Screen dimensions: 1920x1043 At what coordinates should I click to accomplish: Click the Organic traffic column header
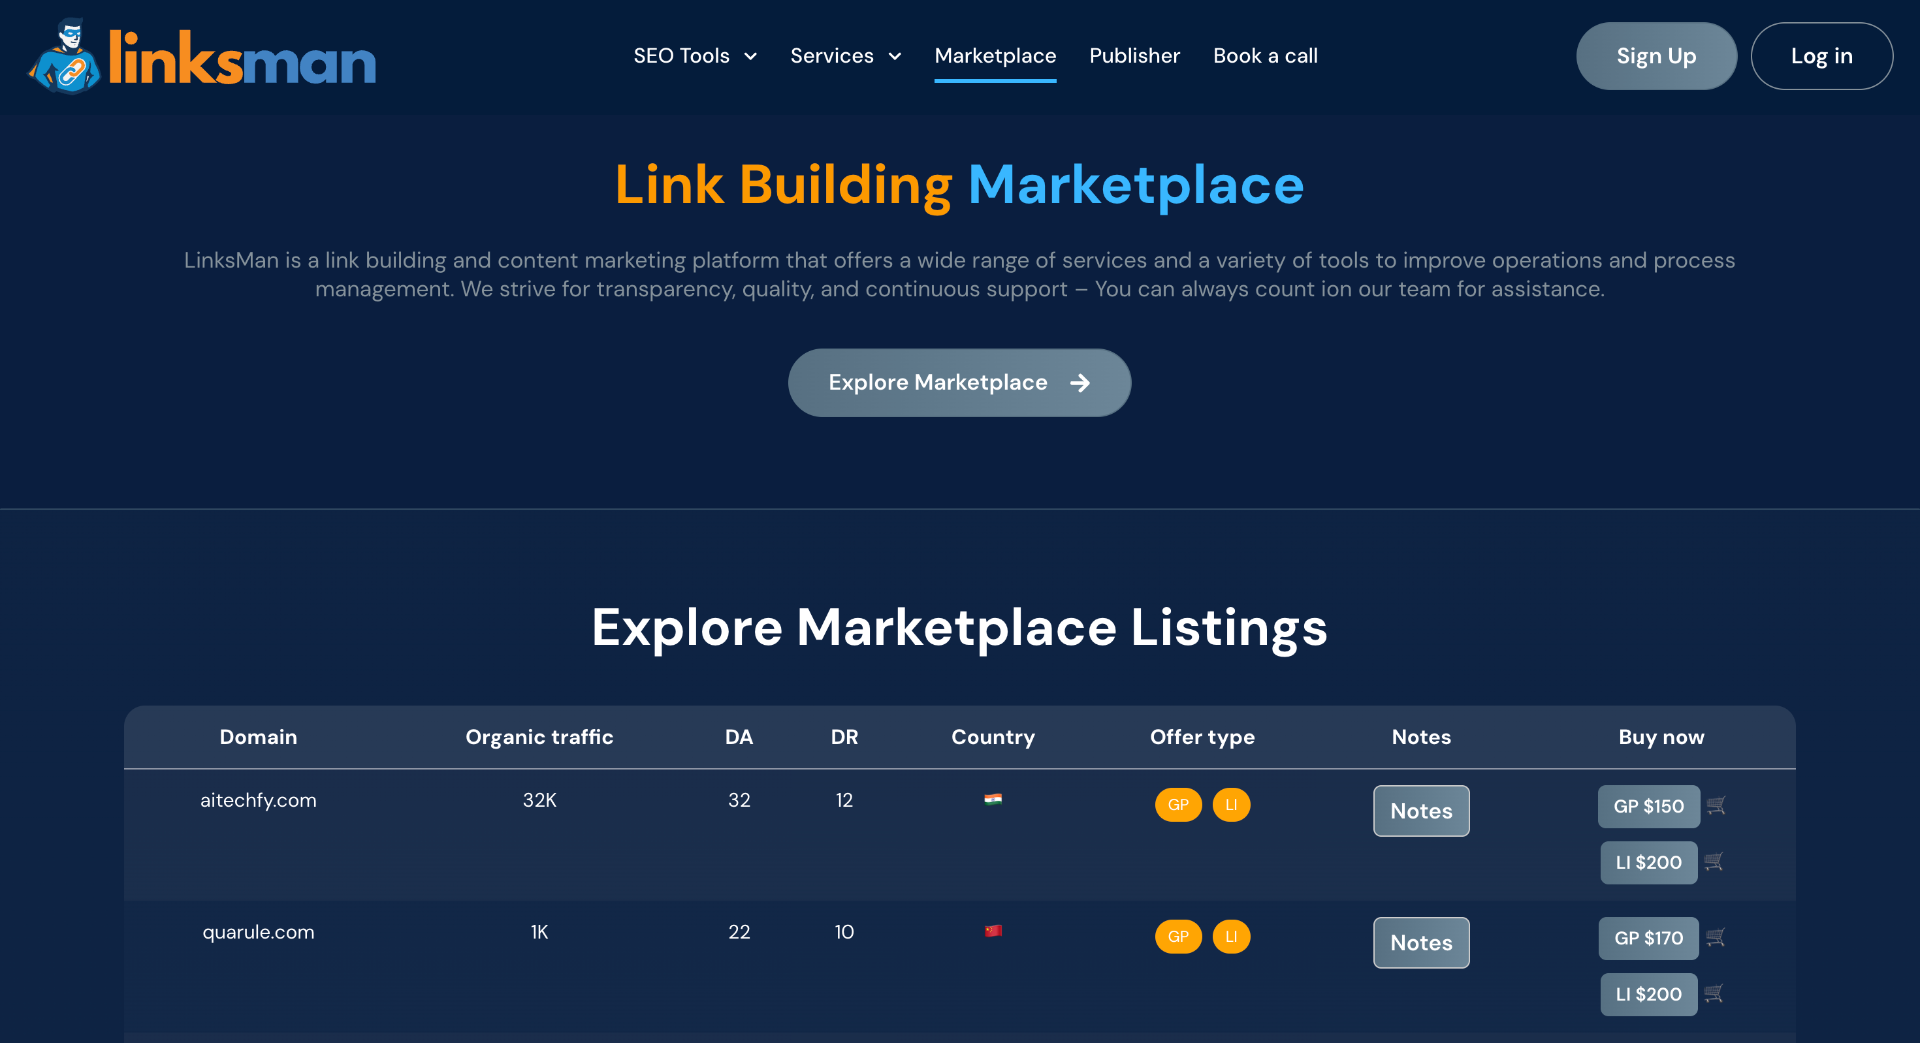coord(539,737)
